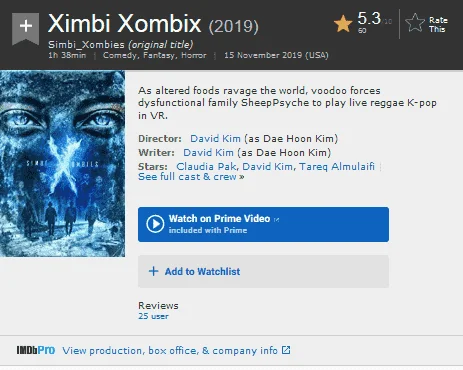The image size is (463, 370).
Task: Click Watch on Prime Video button
Action: pyautogui.click(x=263, y=224)
